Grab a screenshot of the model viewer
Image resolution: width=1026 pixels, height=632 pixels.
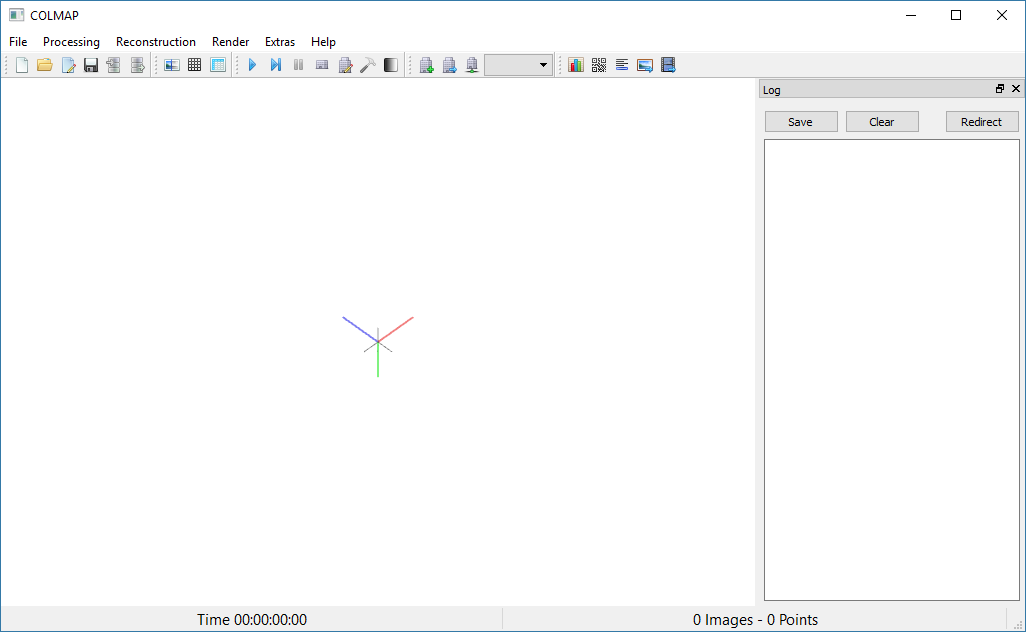pos(644,64)
